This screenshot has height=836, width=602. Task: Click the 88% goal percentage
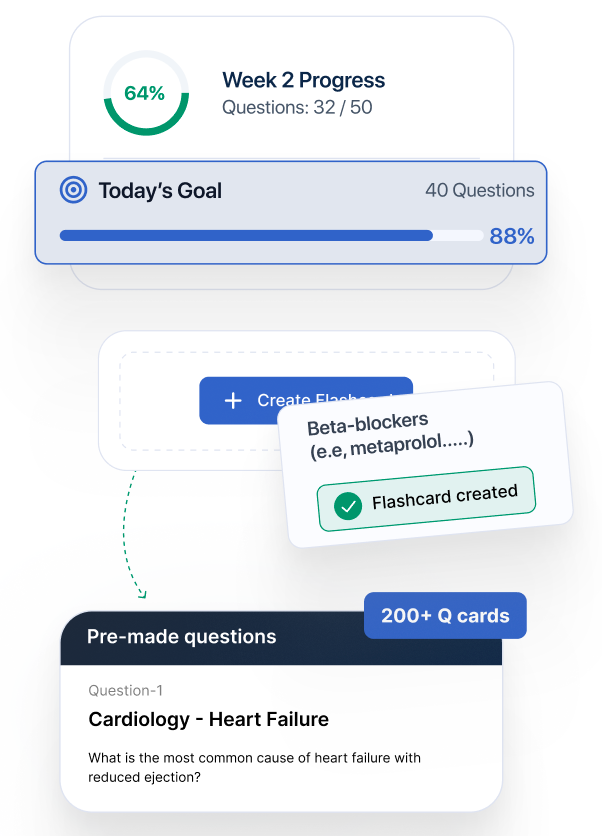coord(511,237)
